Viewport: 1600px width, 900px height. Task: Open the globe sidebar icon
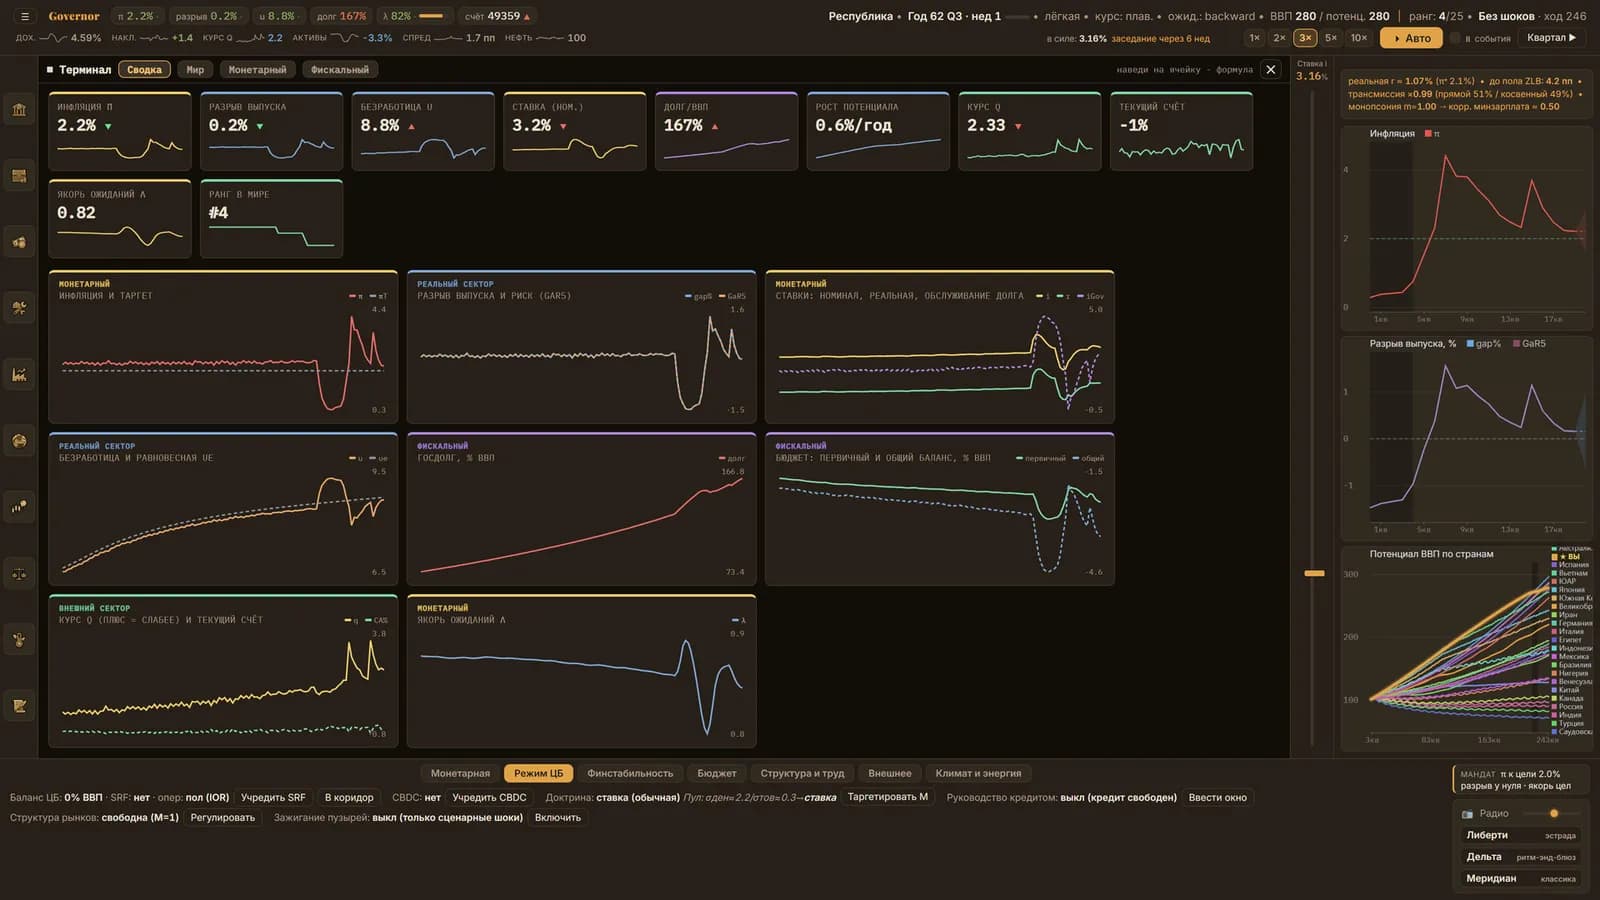(19, 441)
